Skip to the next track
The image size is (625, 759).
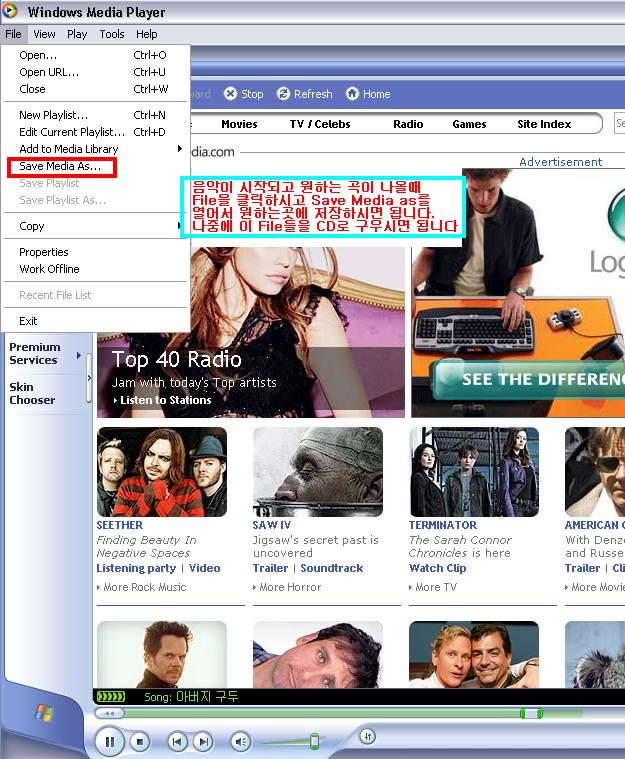[x=202, y=741]
